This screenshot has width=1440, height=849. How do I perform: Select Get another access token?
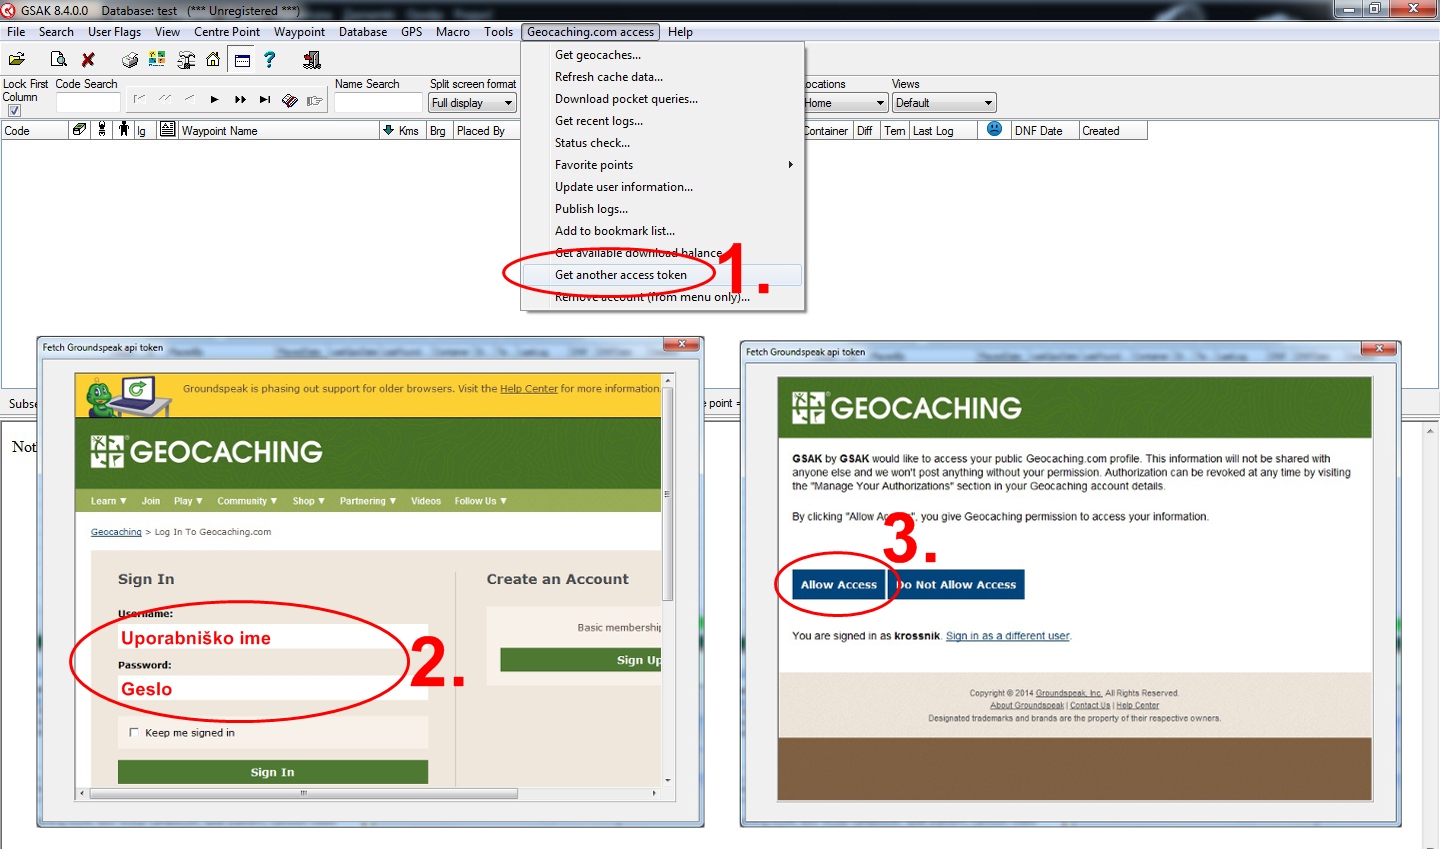(663, 275)
